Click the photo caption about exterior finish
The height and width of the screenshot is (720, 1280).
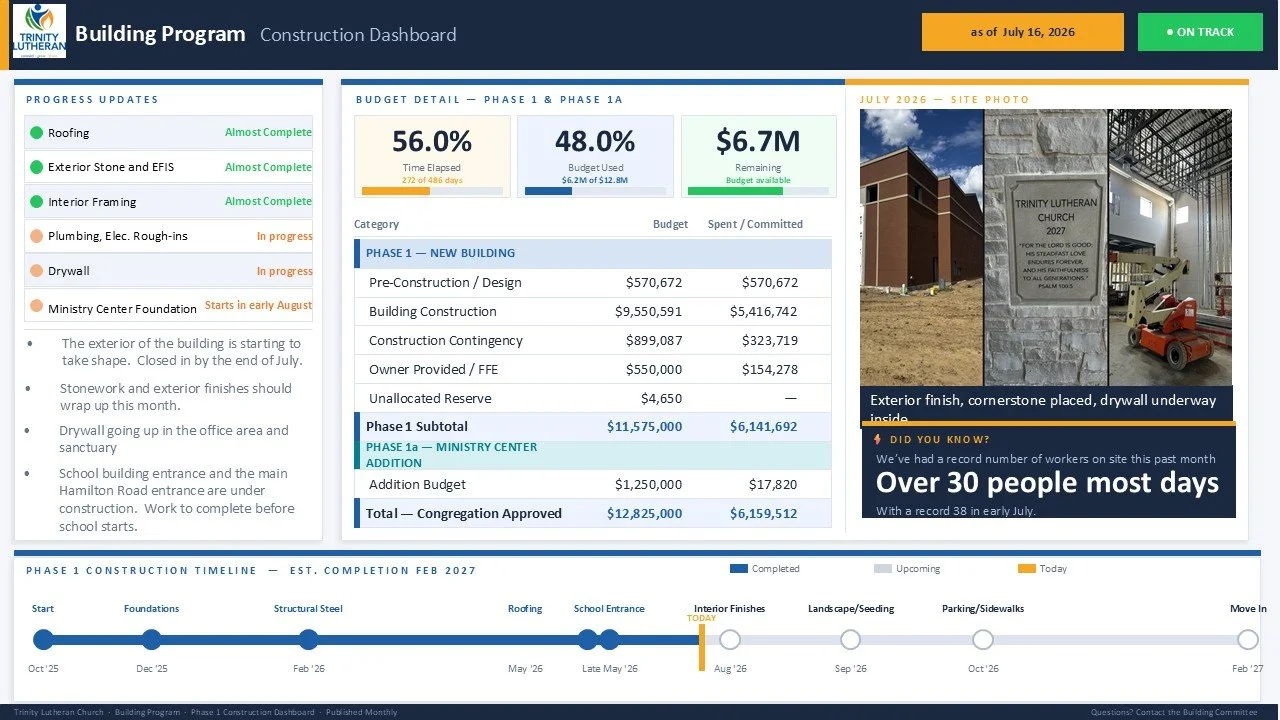point(1046,406)
